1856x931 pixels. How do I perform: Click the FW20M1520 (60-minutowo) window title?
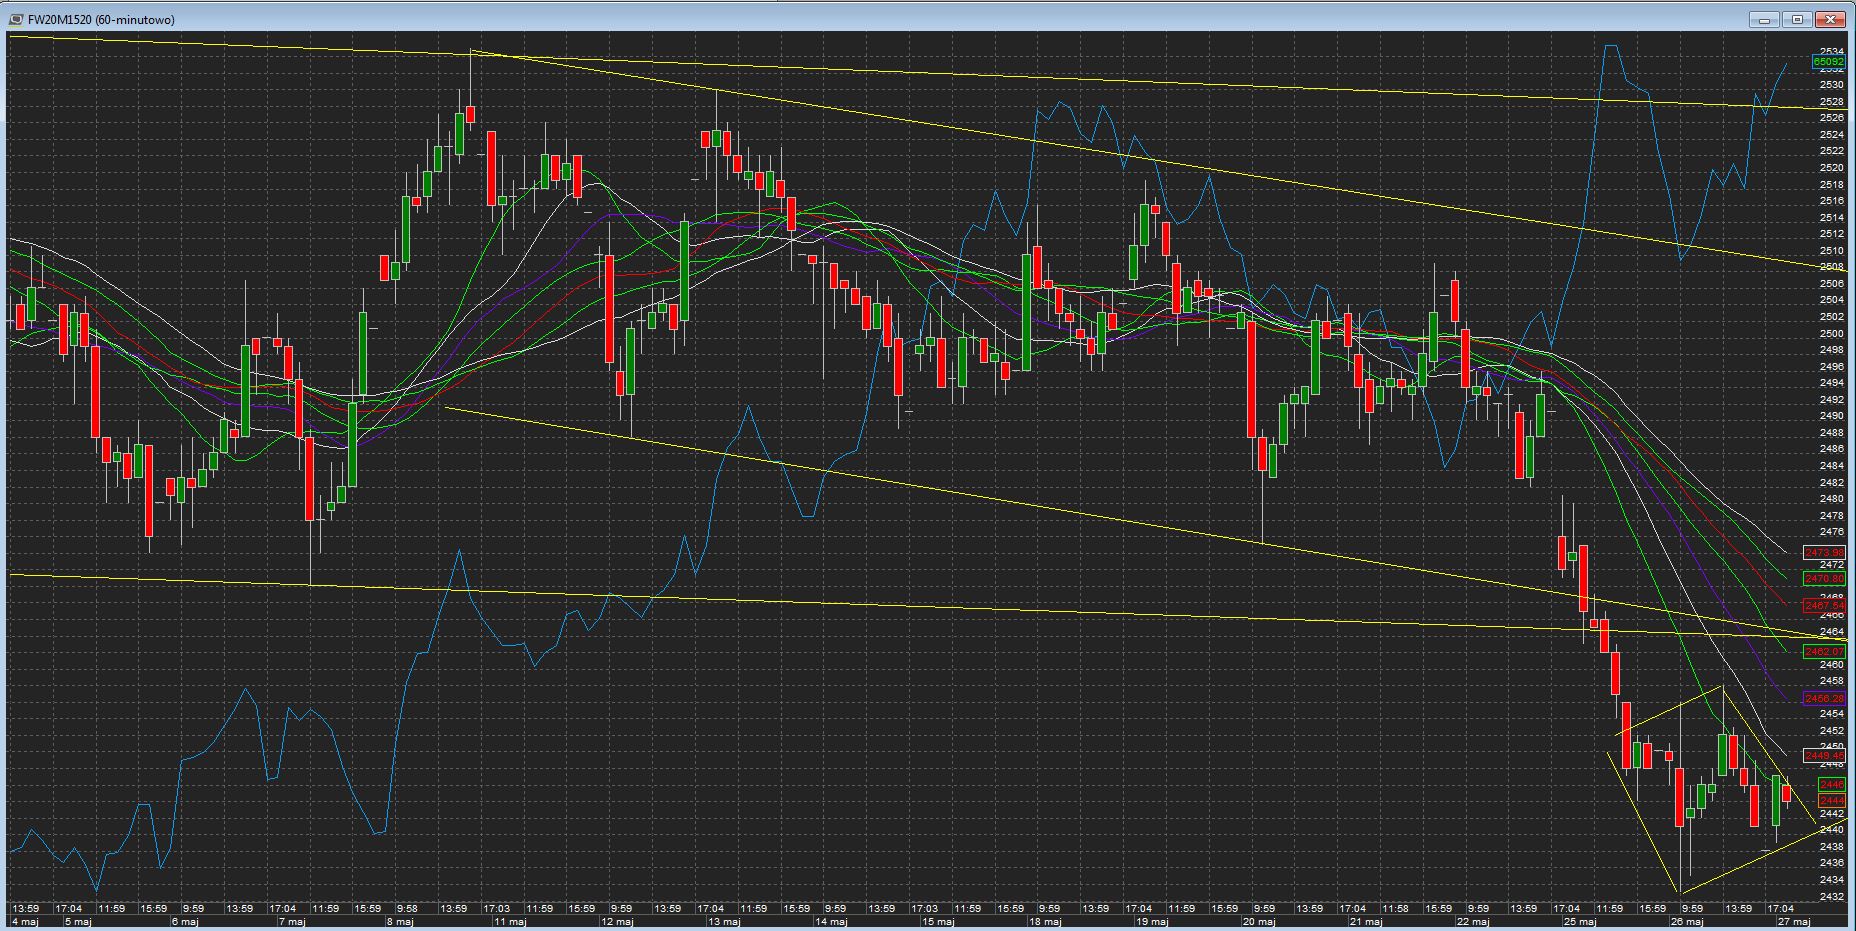pyautogui.click(x=101, y=19)
